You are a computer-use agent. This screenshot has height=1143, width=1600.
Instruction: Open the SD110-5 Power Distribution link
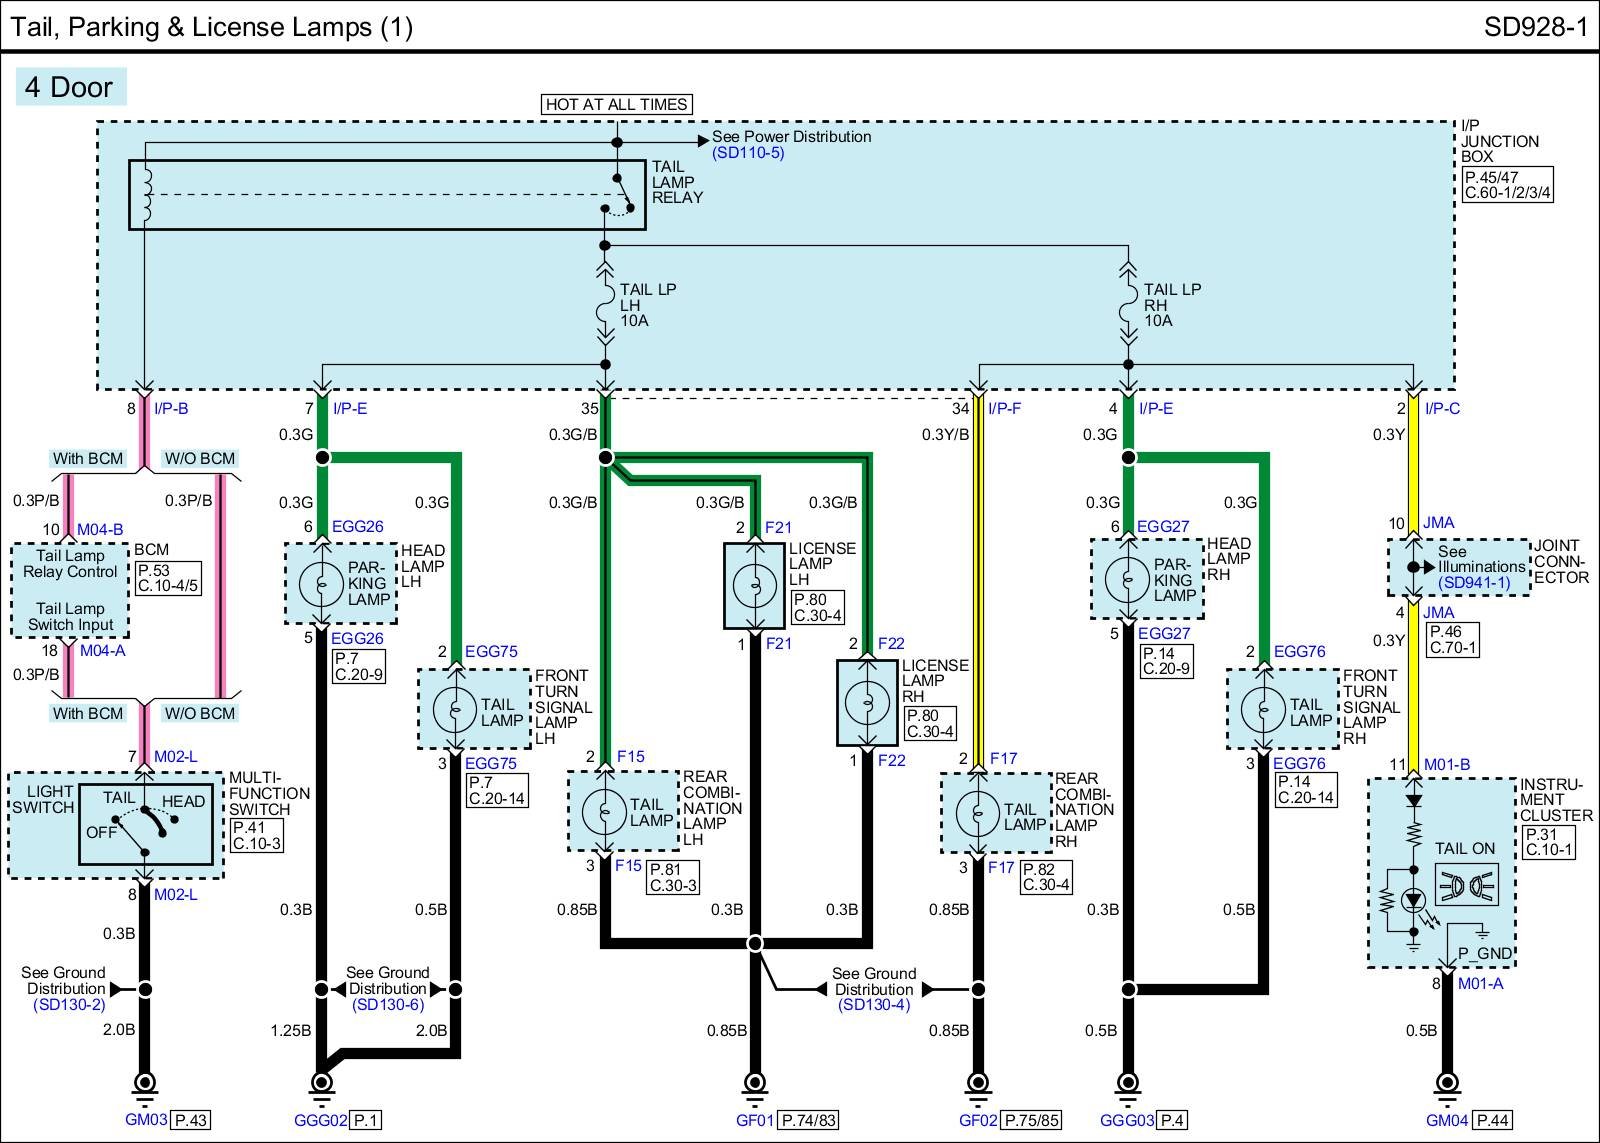click(748, 153)
